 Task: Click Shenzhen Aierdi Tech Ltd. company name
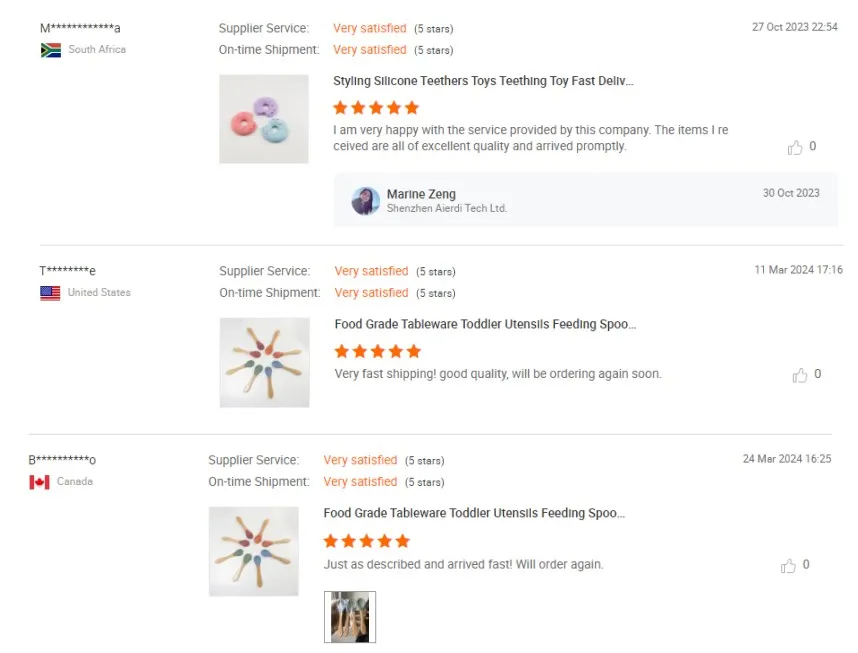click(x=447, y=208)
